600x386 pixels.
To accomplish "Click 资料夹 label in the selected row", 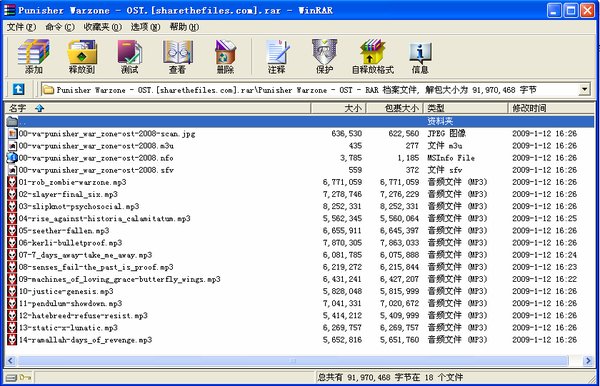I will click(x=440, y=121).
